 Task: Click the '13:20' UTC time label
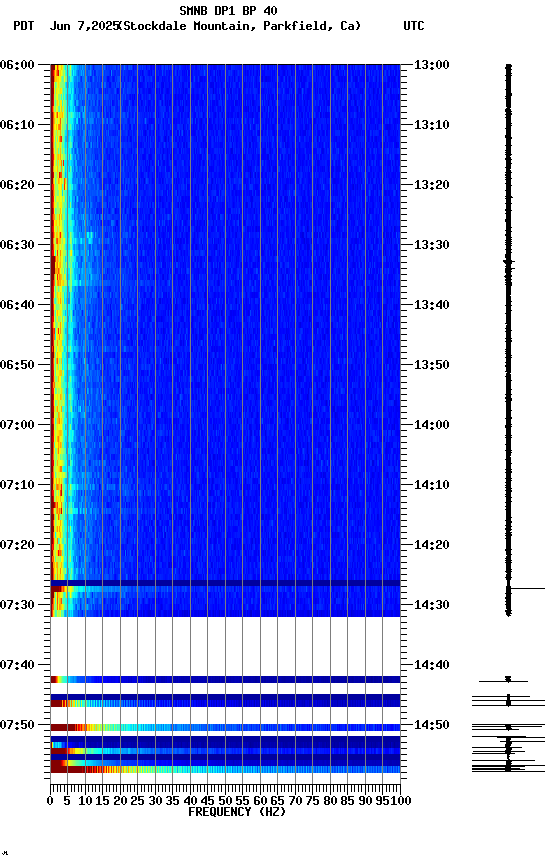click(432, 185)
